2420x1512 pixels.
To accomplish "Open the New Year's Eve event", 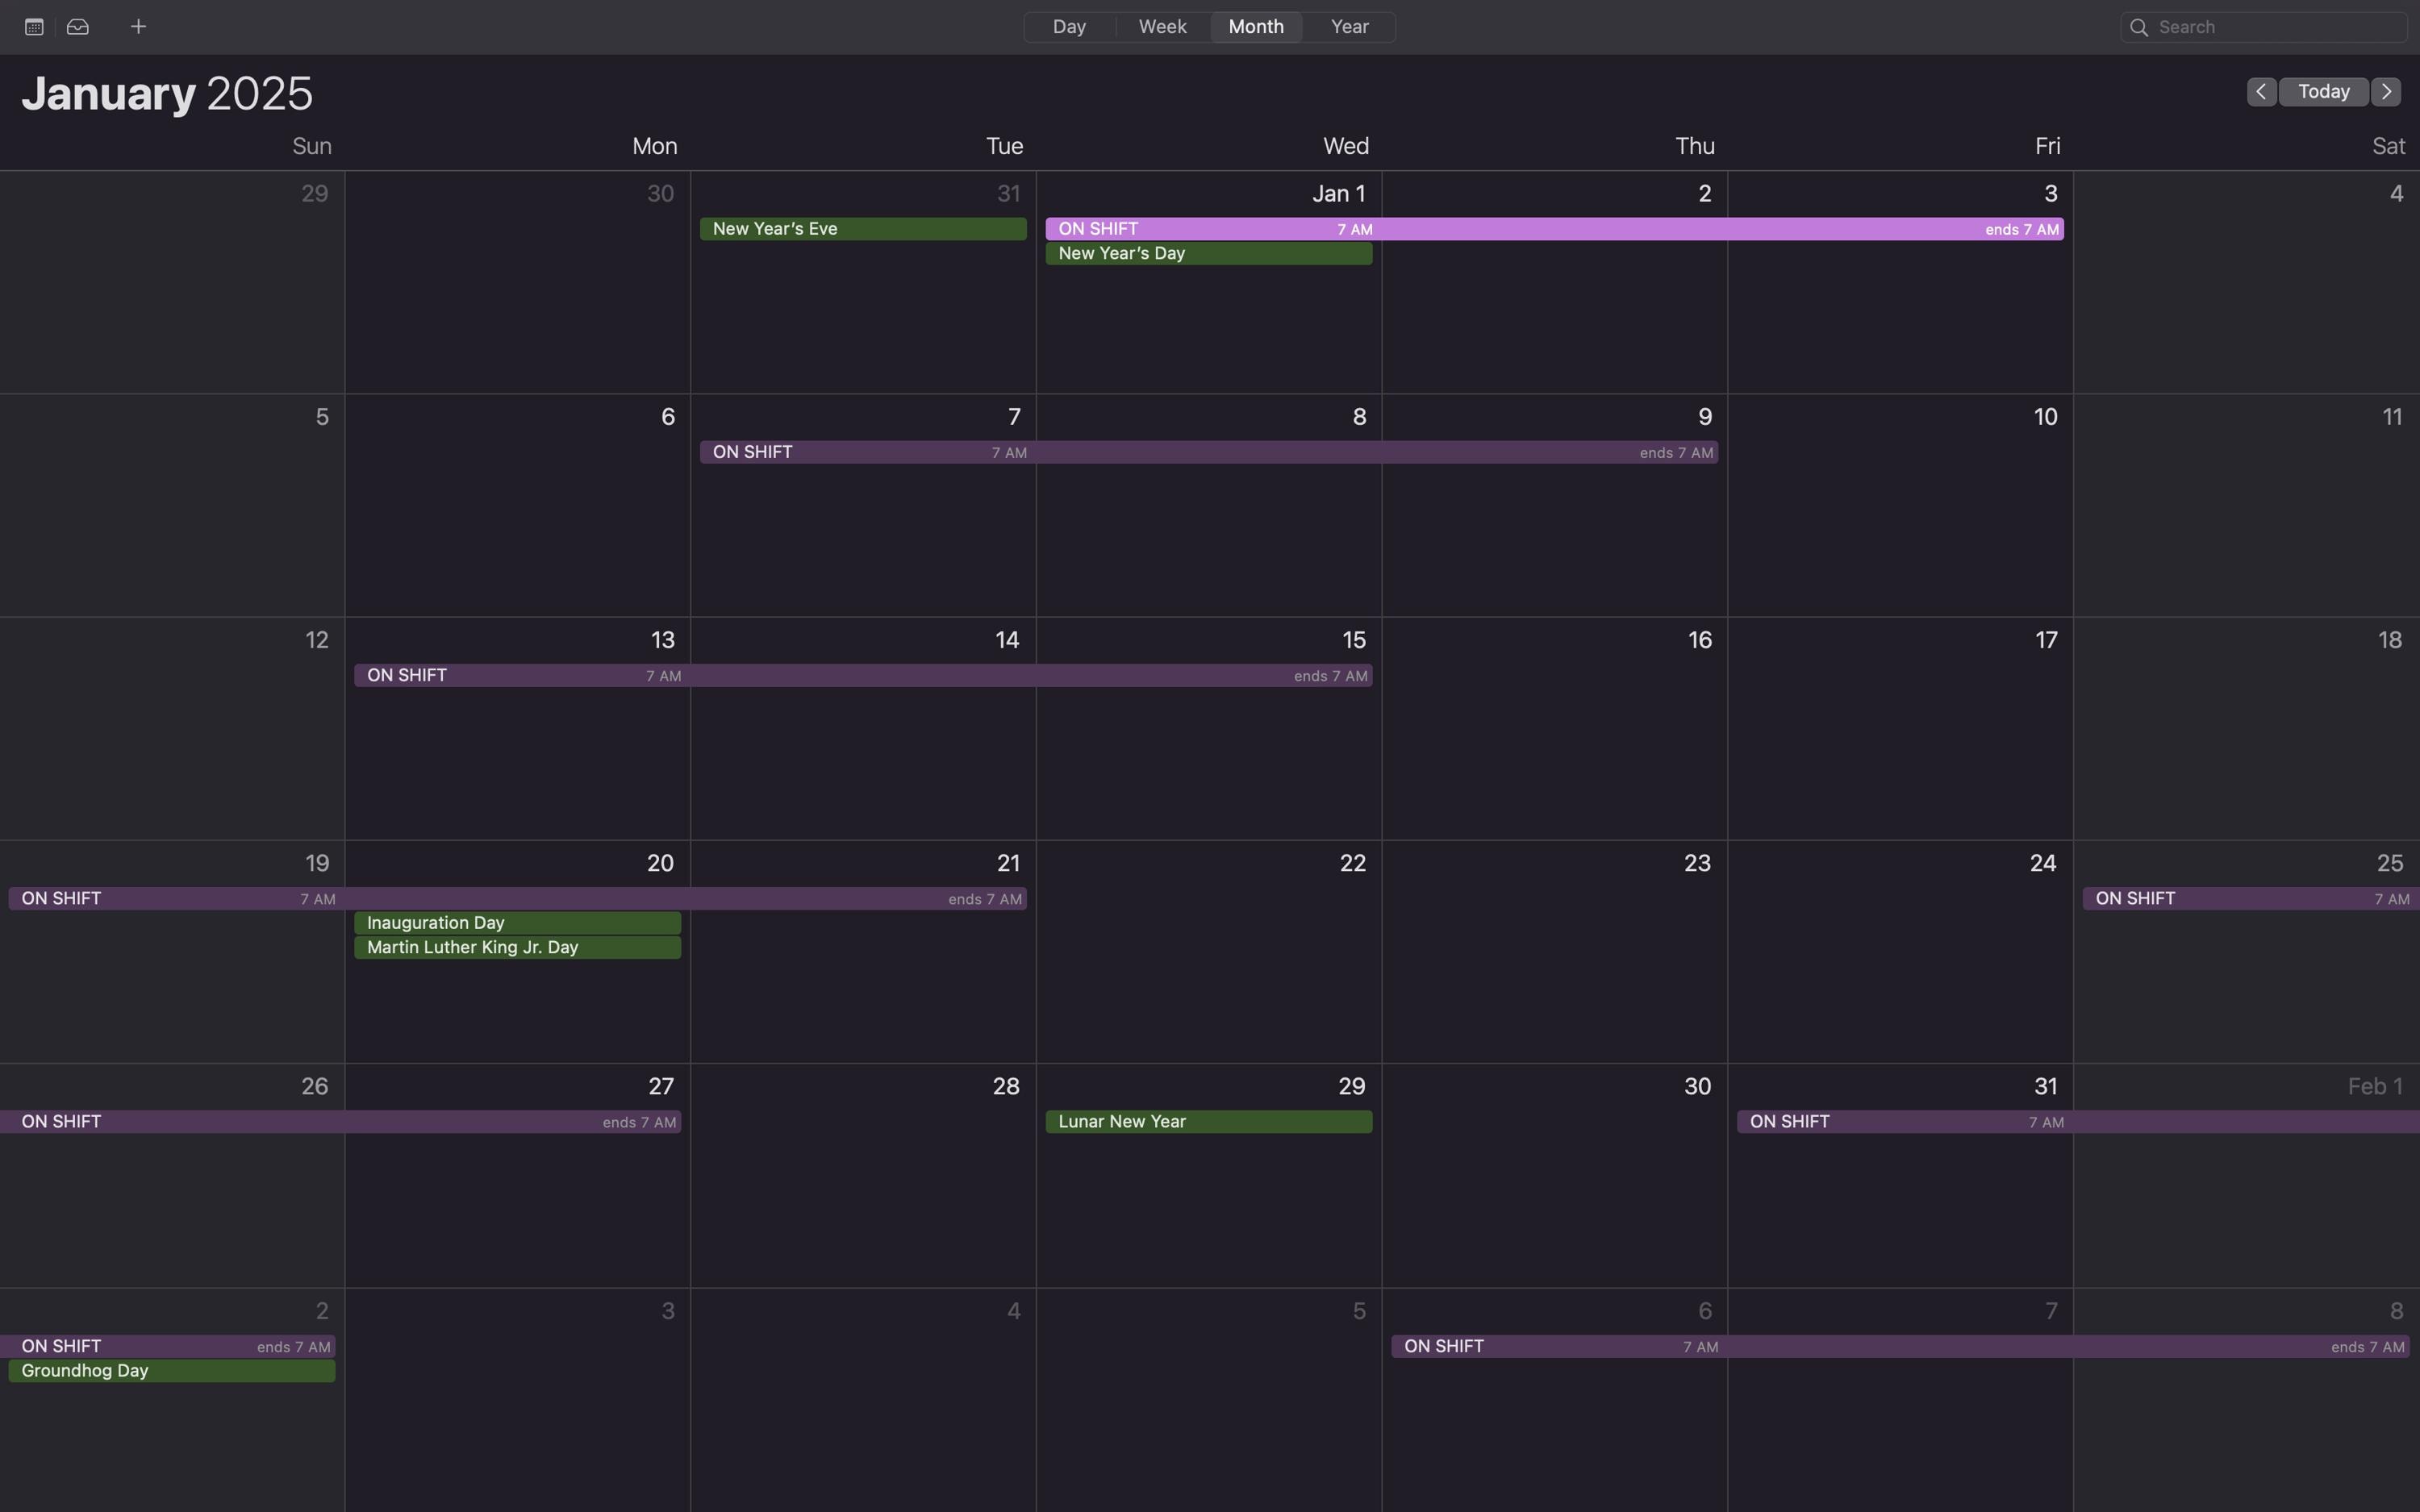I will coord(862,228).
